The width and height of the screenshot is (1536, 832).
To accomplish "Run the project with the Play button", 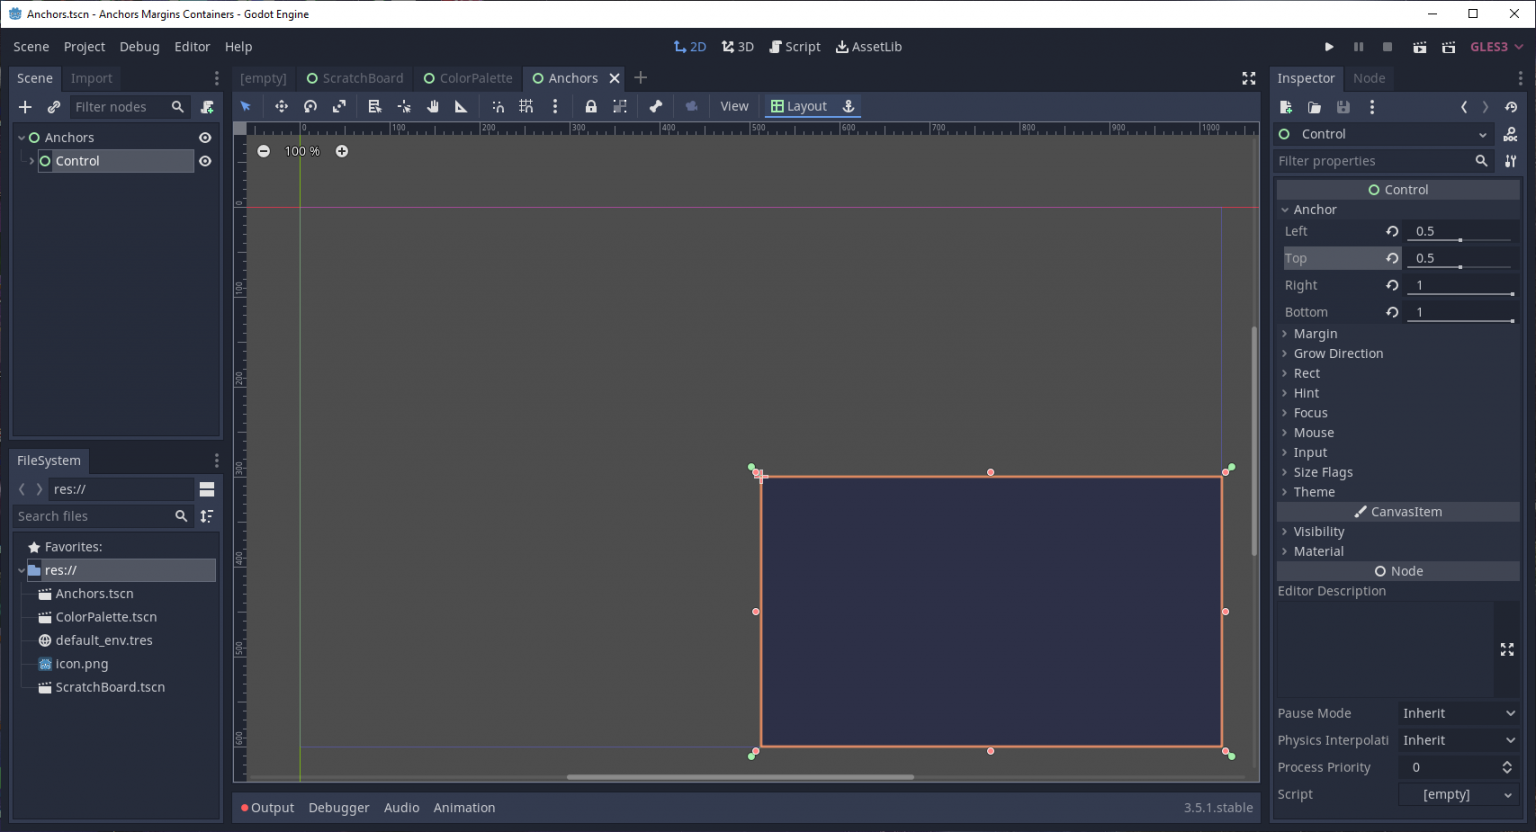I will (1329, 46).
